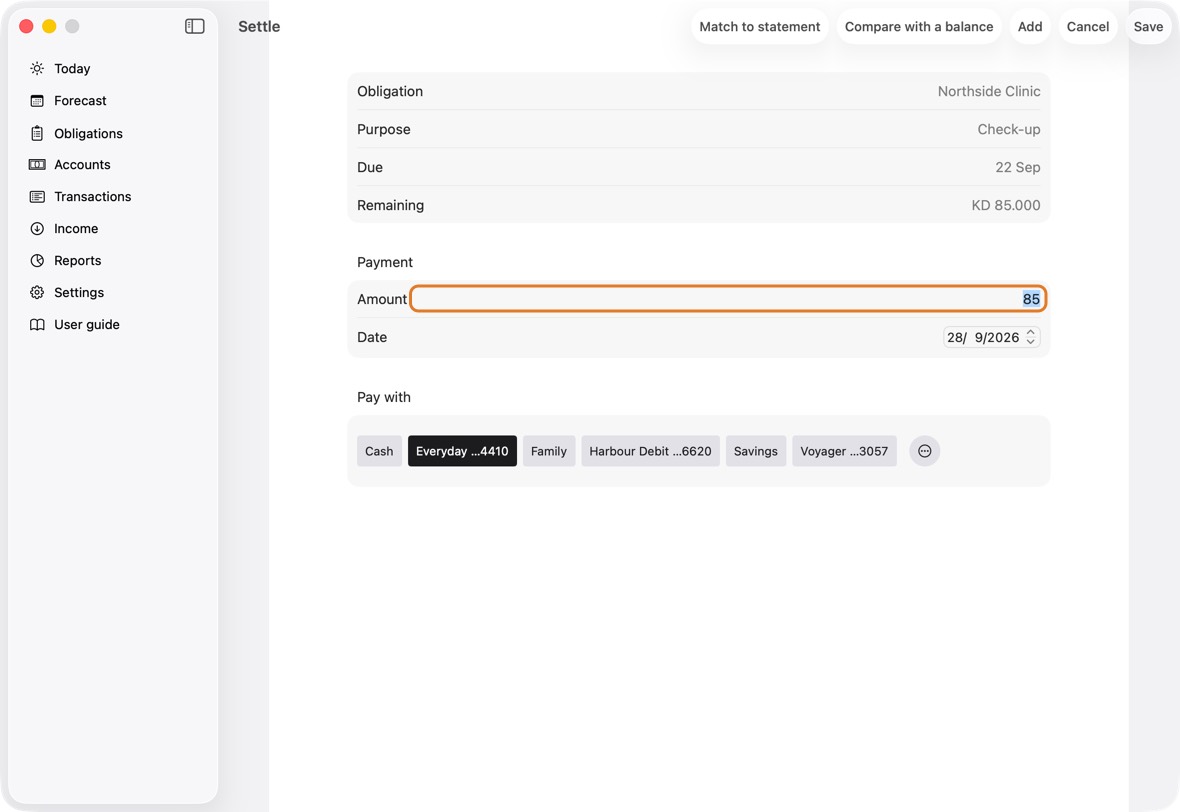Select Savings payment account

[756, 451]
